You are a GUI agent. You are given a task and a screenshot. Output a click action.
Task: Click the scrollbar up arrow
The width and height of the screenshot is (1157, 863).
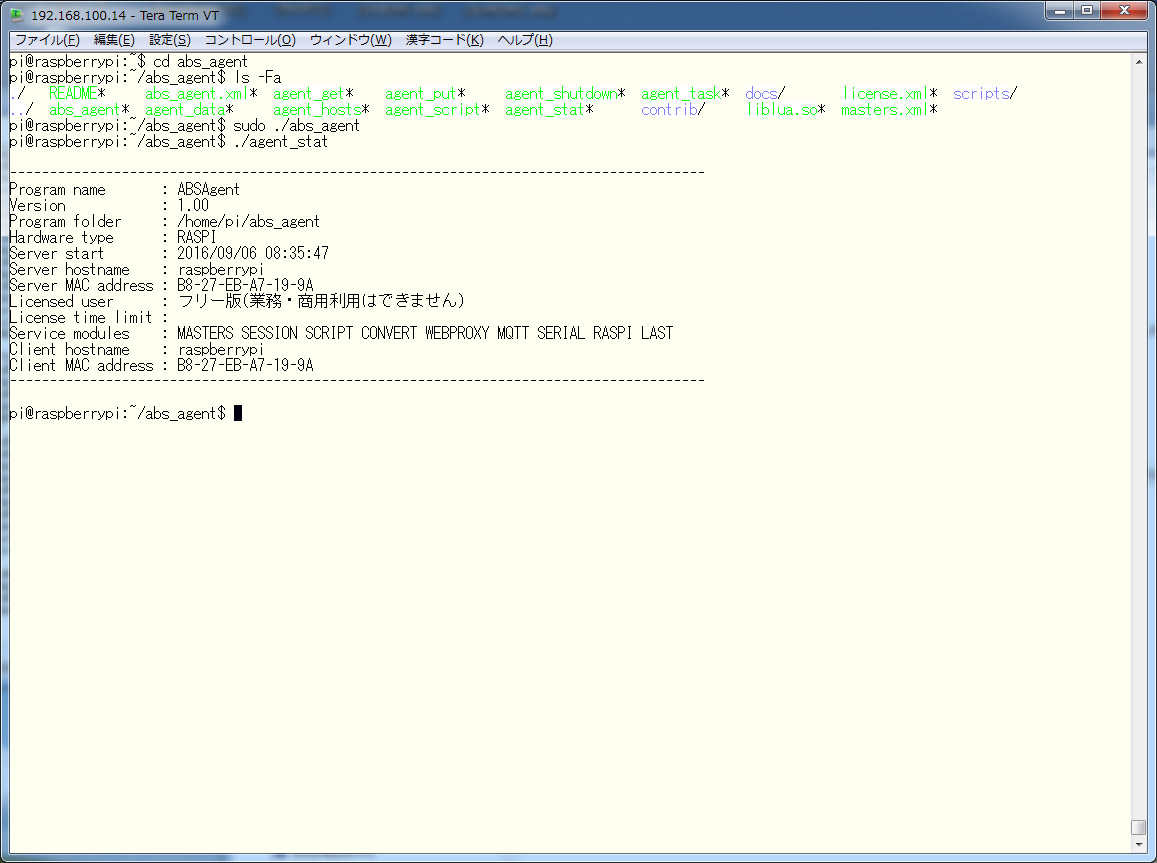coord(1138,61)
